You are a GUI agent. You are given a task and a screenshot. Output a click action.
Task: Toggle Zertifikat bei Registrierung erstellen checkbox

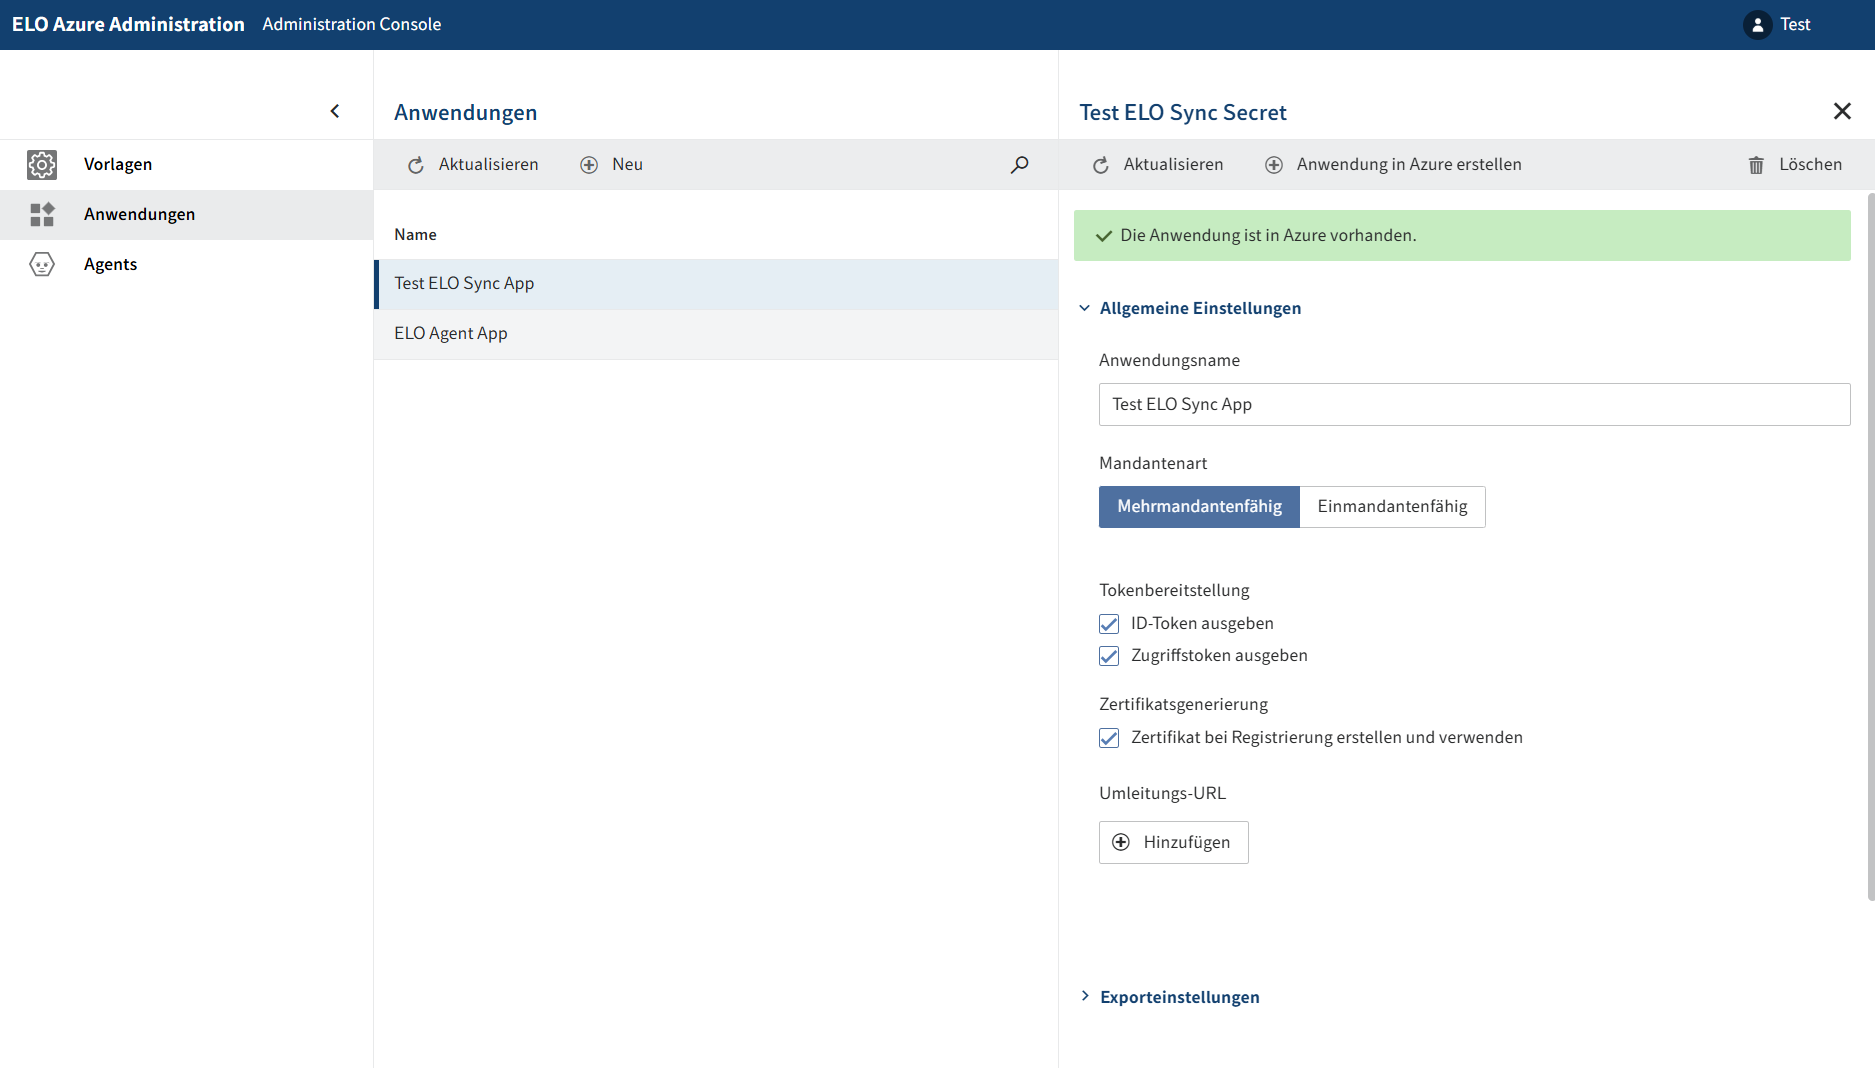click(1109, 738)
